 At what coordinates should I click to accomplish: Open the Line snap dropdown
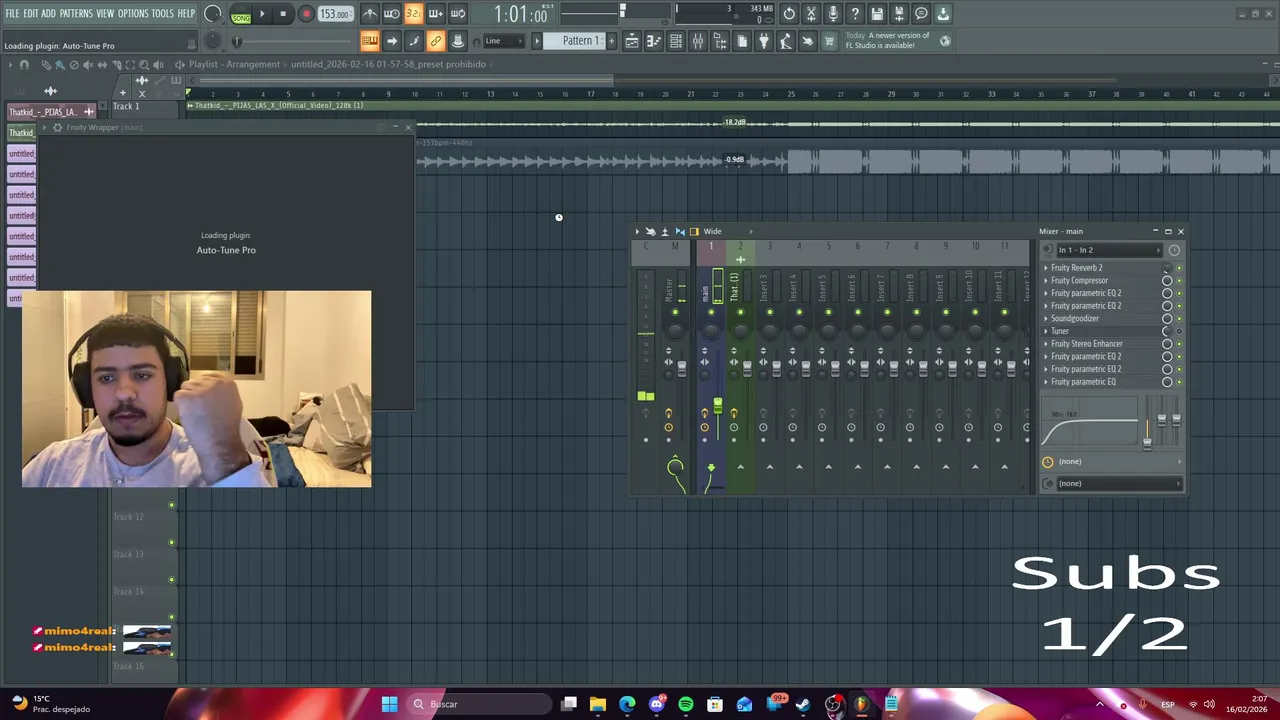[505, 41]
